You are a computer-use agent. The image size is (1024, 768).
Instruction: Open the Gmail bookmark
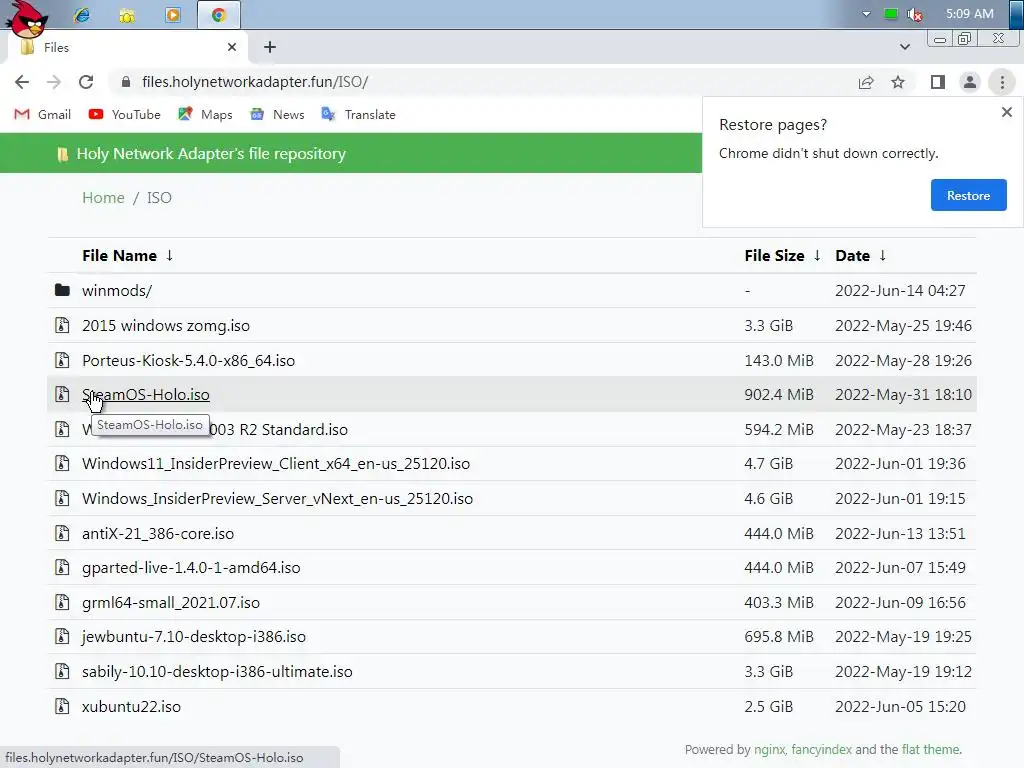click(42, 114)
